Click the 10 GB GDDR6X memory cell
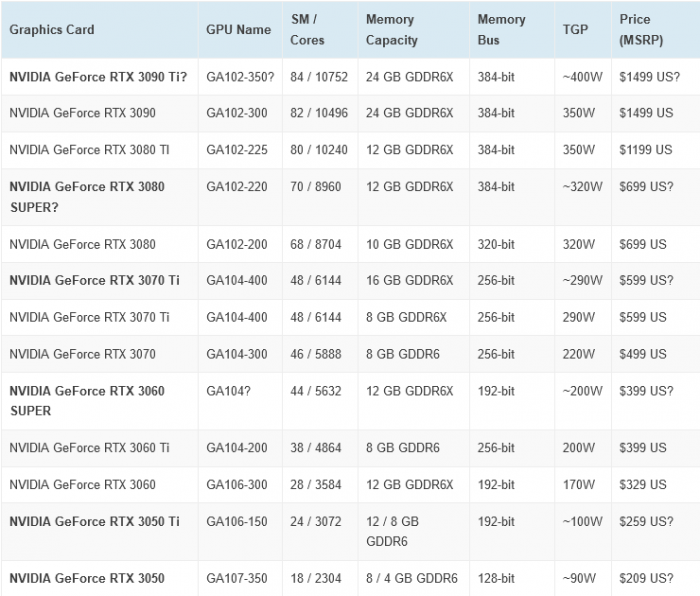Screen dimensions: 700x596 (x=409, y=244)
